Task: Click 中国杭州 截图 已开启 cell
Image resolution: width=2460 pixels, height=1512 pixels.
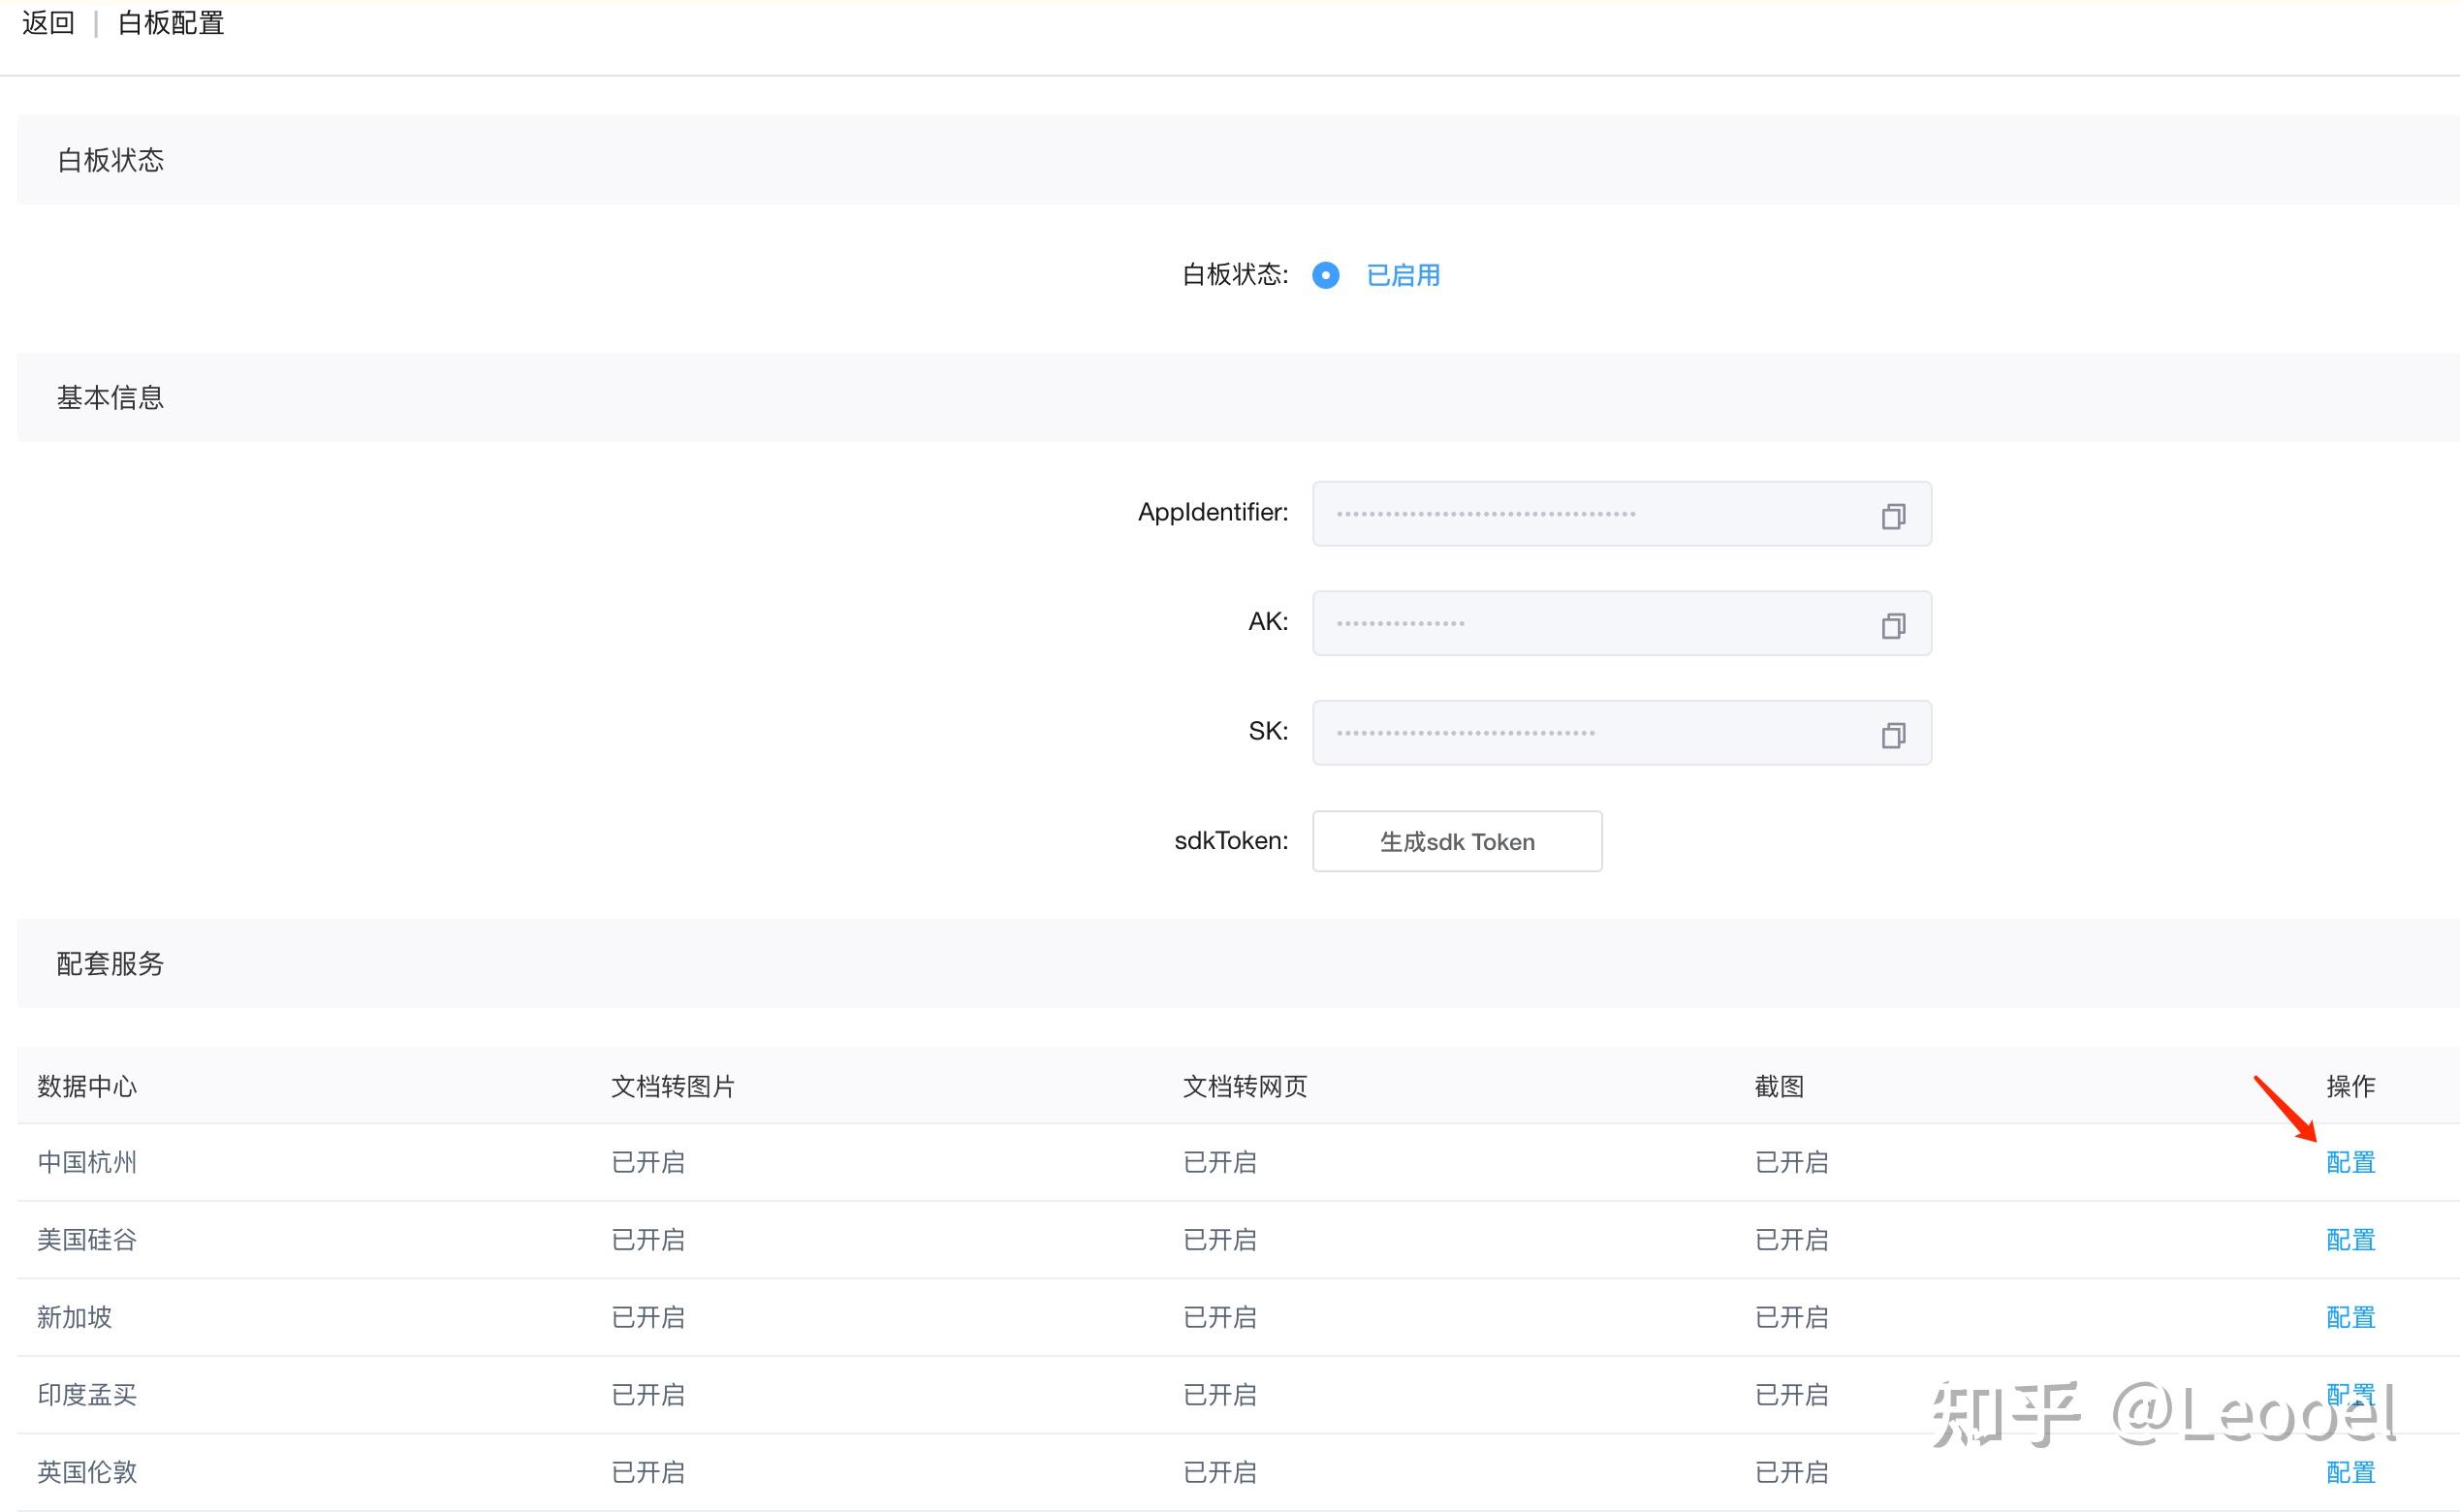Action: click(1792, 1162)
